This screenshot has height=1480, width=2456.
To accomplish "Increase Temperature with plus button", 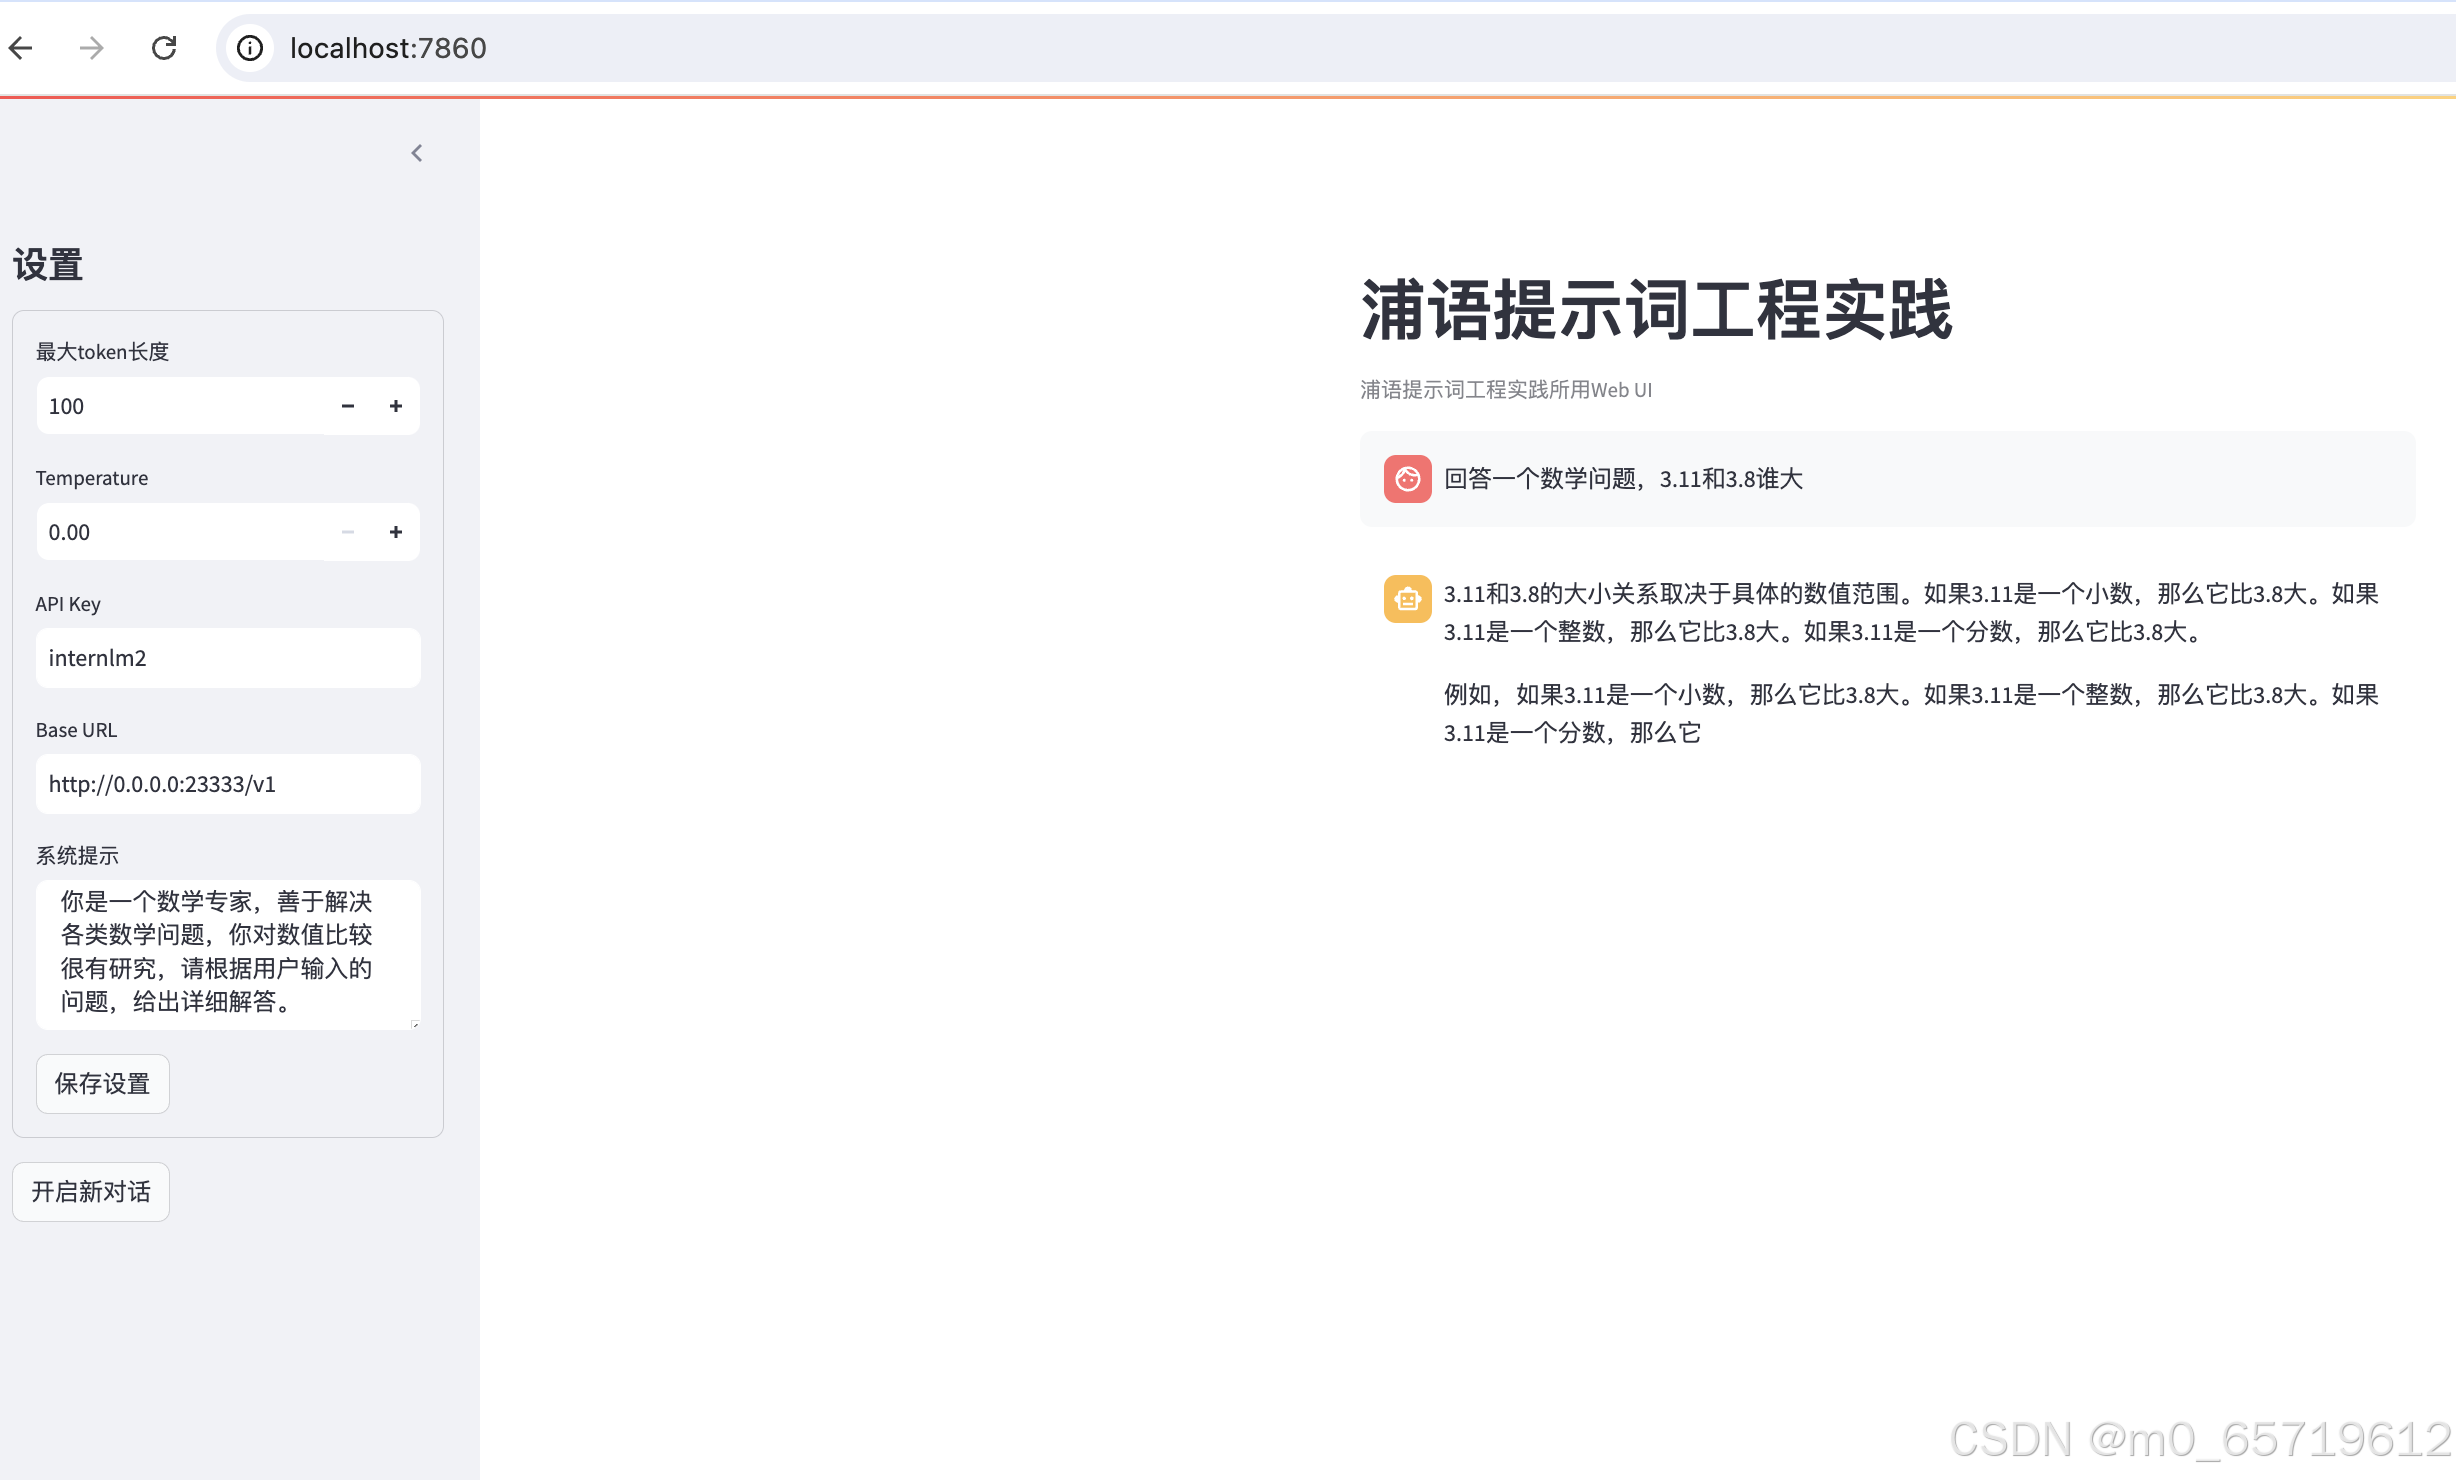I will 396,532.
